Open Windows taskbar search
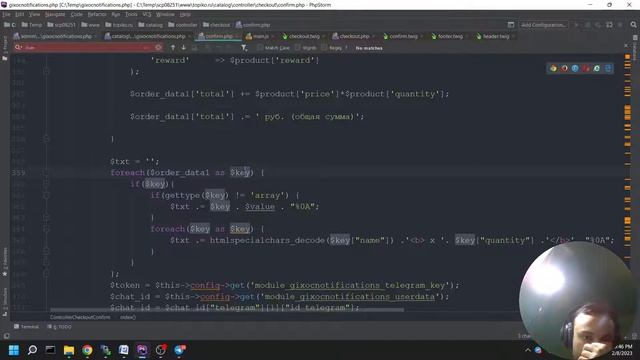 point(32,350)
